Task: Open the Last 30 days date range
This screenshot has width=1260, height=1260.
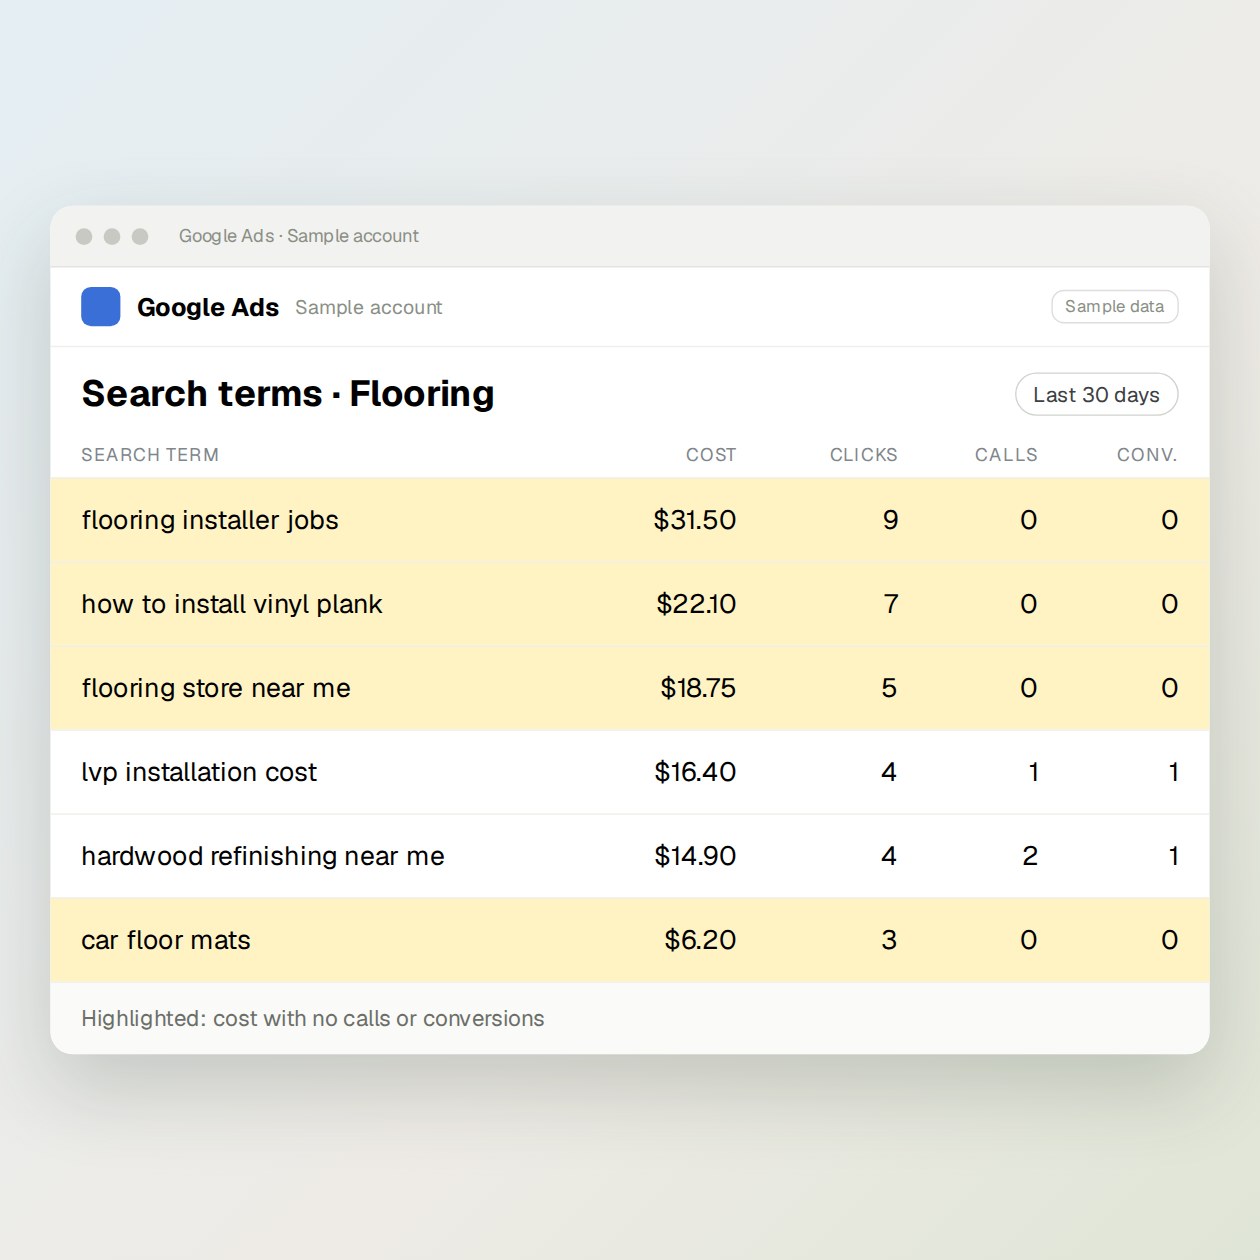Action: pyautogui.click(x=1096, y=395)
